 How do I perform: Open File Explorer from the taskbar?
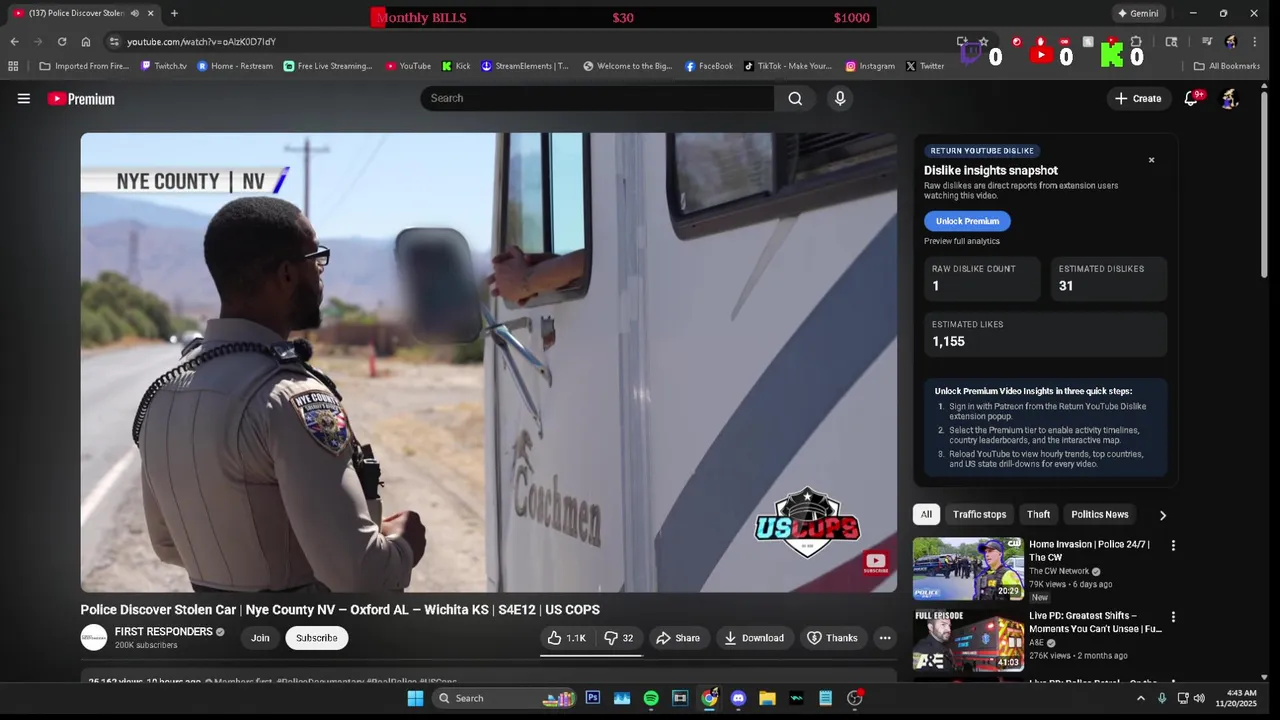767,698
